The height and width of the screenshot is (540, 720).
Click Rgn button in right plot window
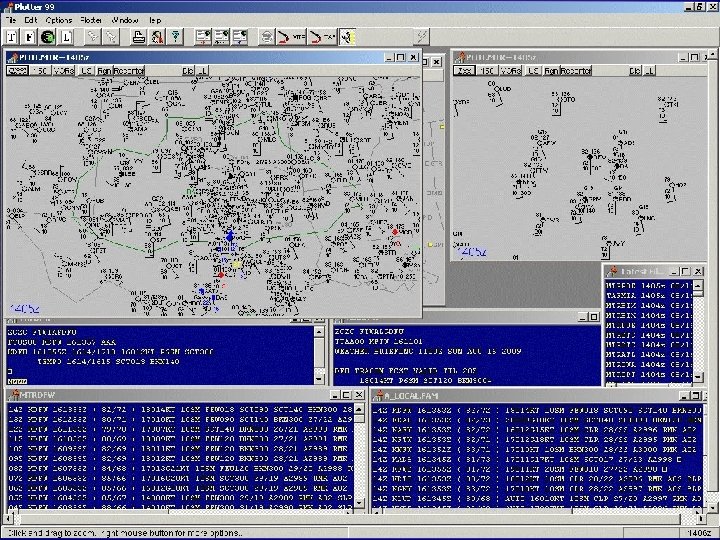[x=551, y=71]
